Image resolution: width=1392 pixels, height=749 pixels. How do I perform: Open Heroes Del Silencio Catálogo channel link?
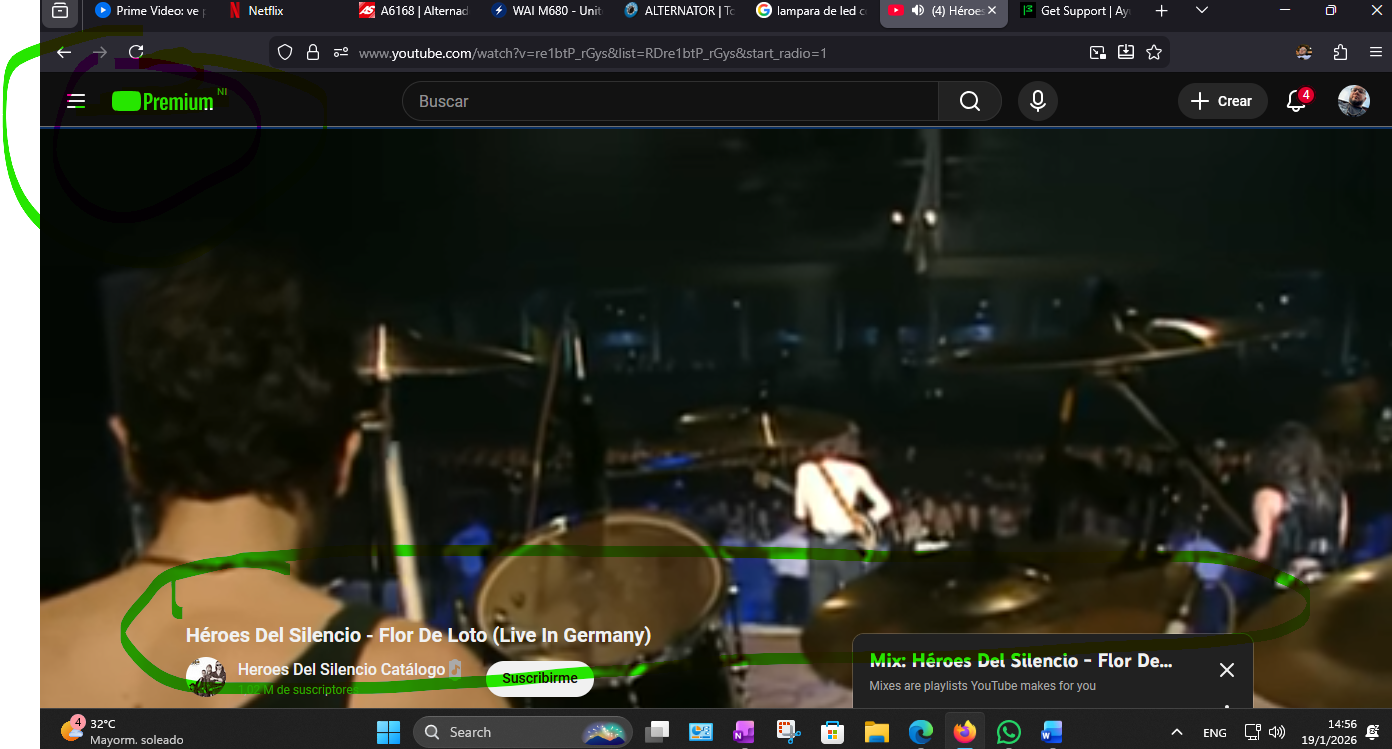click(x=341, y=669)
